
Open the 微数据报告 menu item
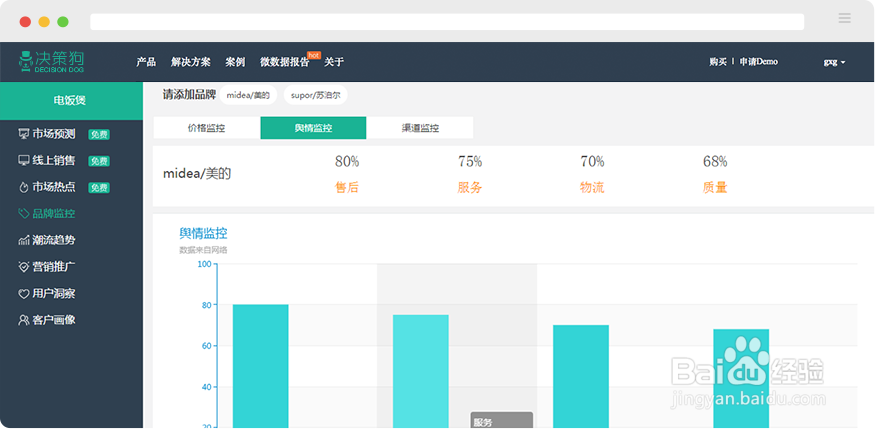(x=285, y=62)
